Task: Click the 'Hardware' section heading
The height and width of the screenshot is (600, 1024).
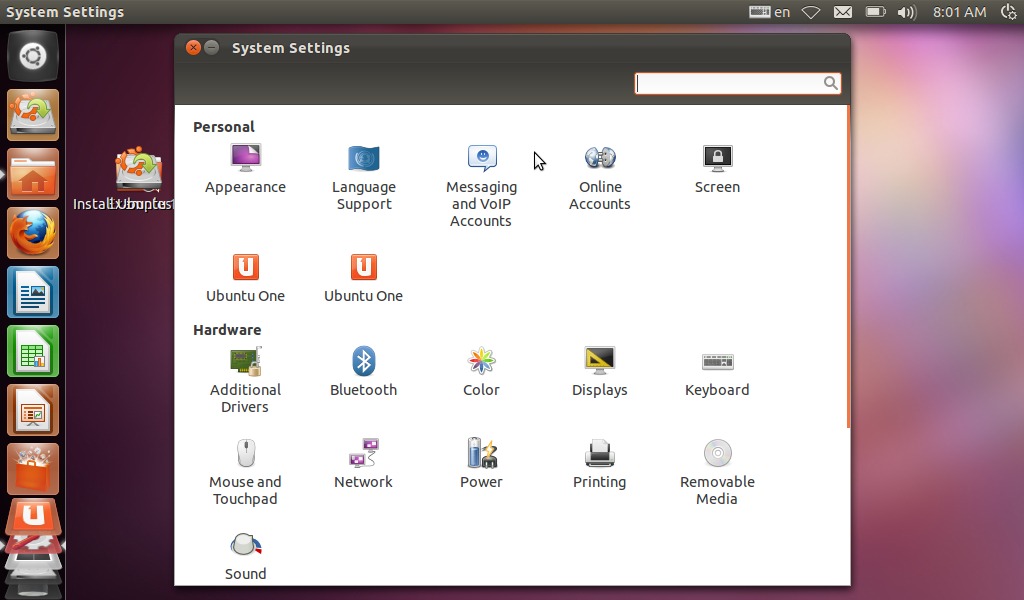Action: point(227,330)
